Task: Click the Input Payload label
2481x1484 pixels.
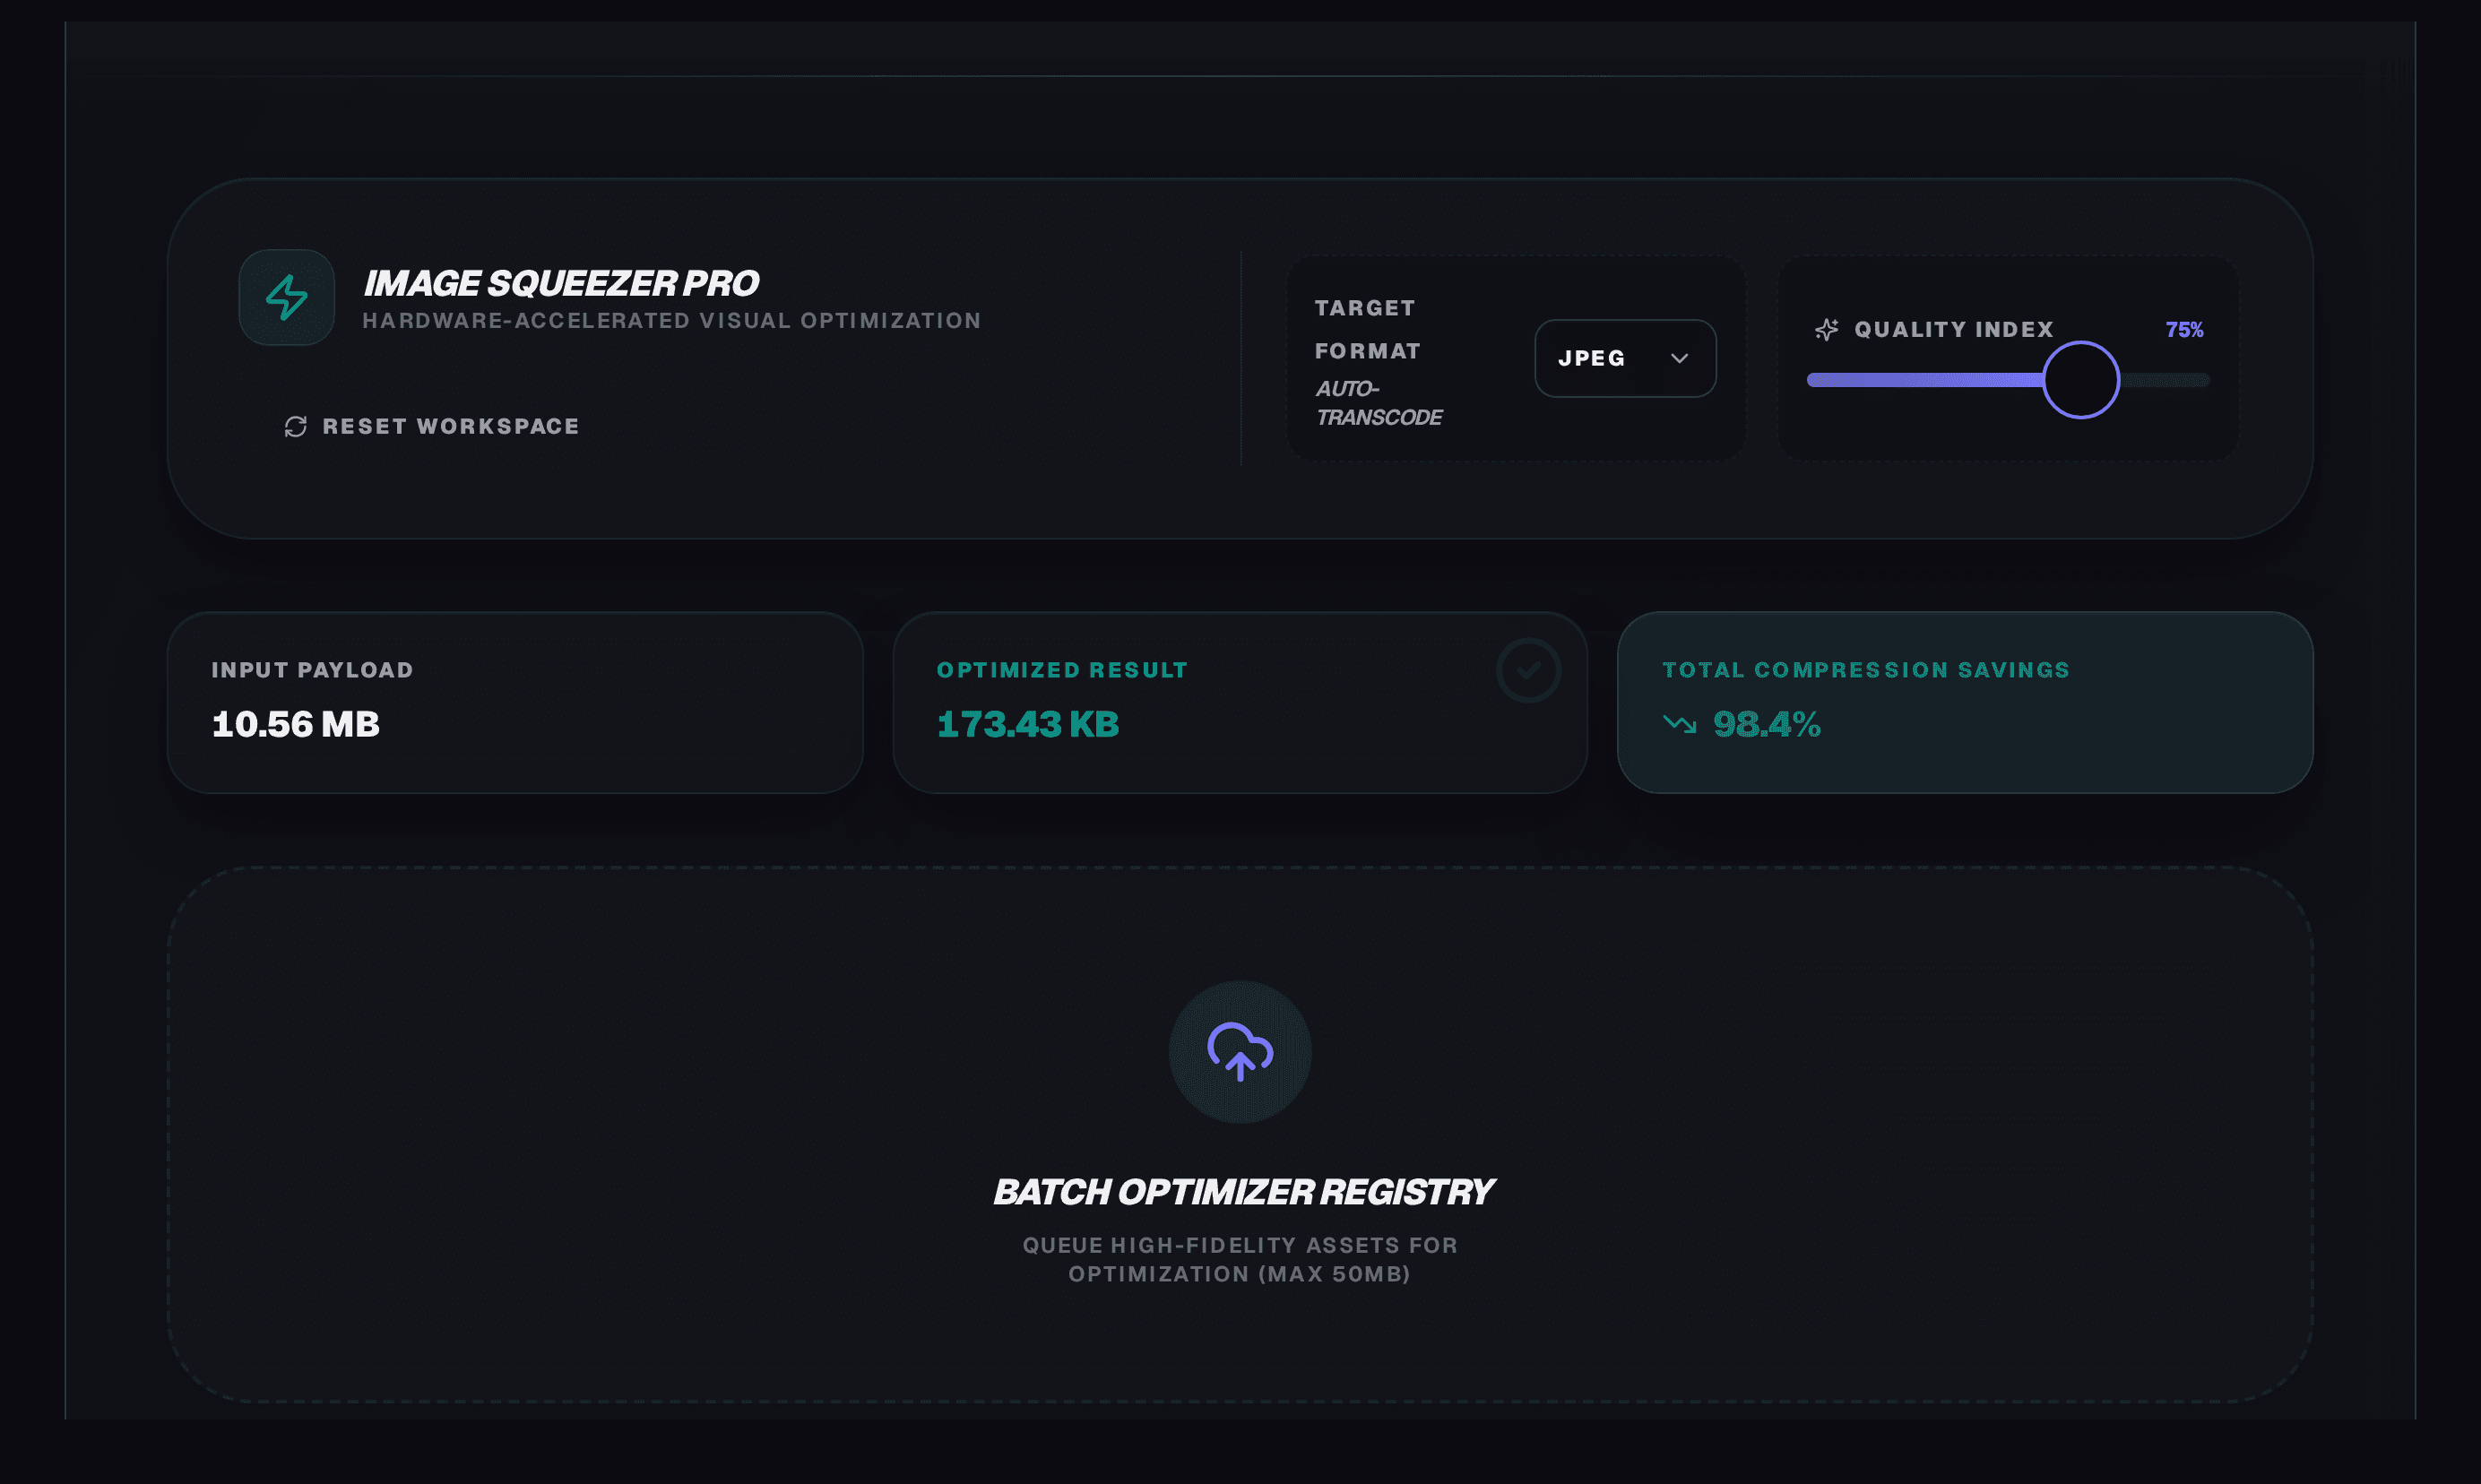Action: [x=312, y=670]
